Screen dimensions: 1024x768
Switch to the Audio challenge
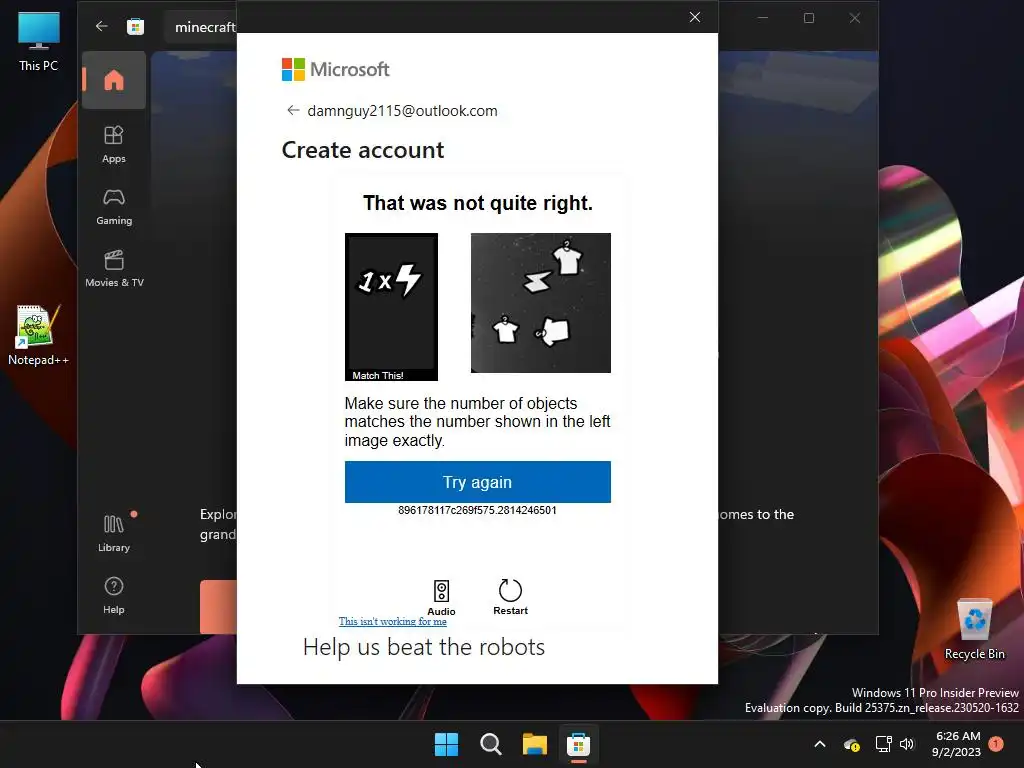pos(441,598)
